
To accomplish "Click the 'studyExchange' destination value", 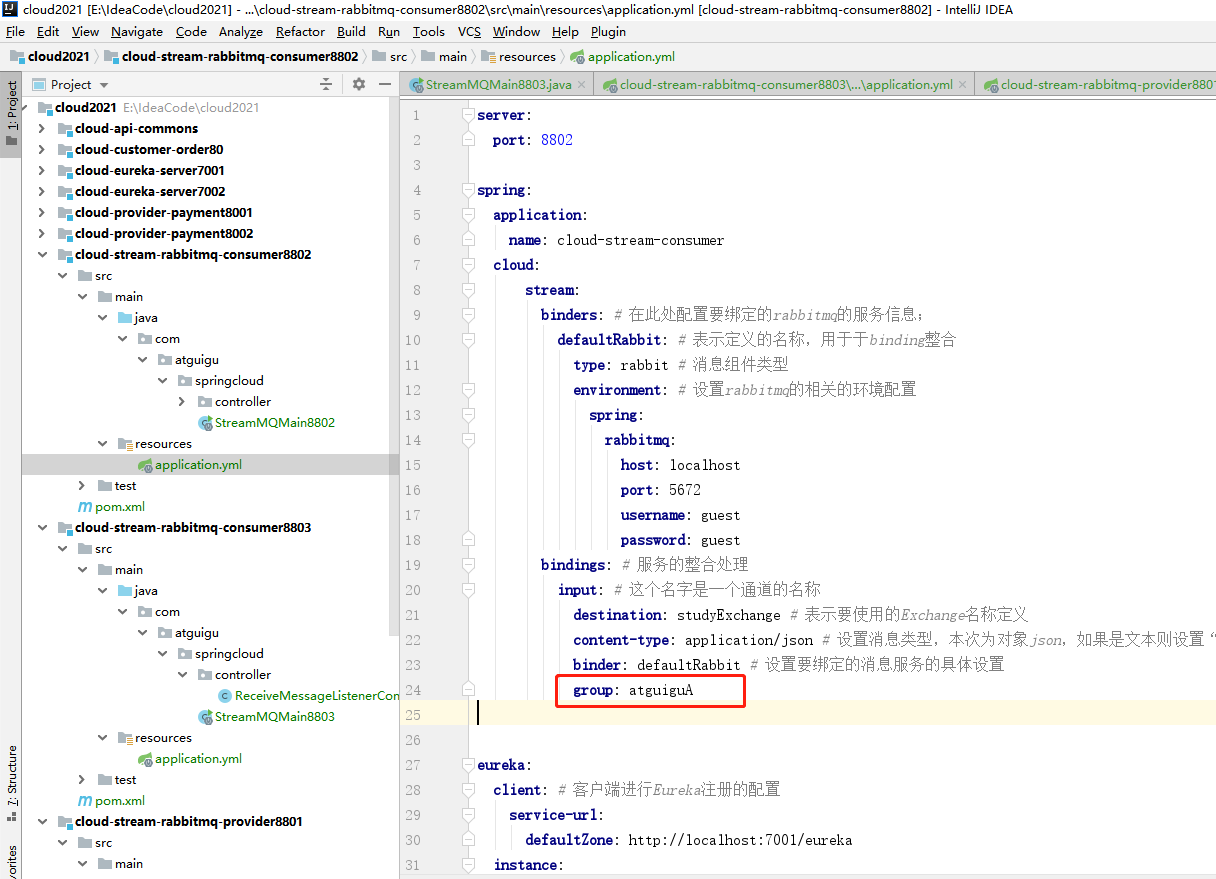I will 729,615.
